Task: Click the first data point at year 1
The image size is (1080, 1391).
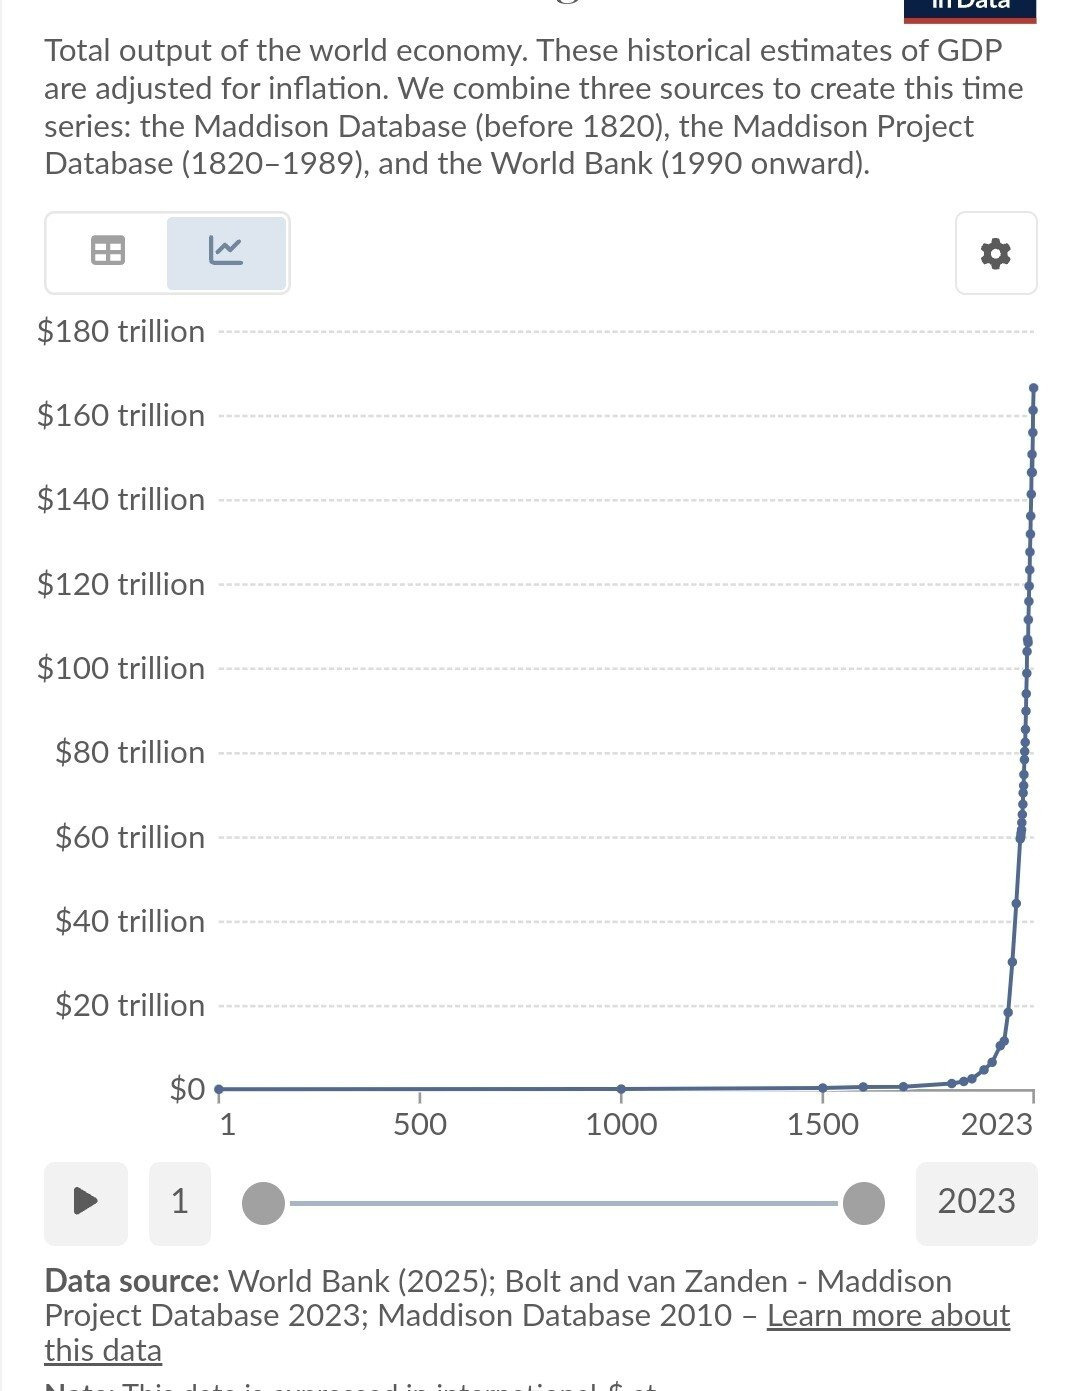Action: pos(219,1088)
